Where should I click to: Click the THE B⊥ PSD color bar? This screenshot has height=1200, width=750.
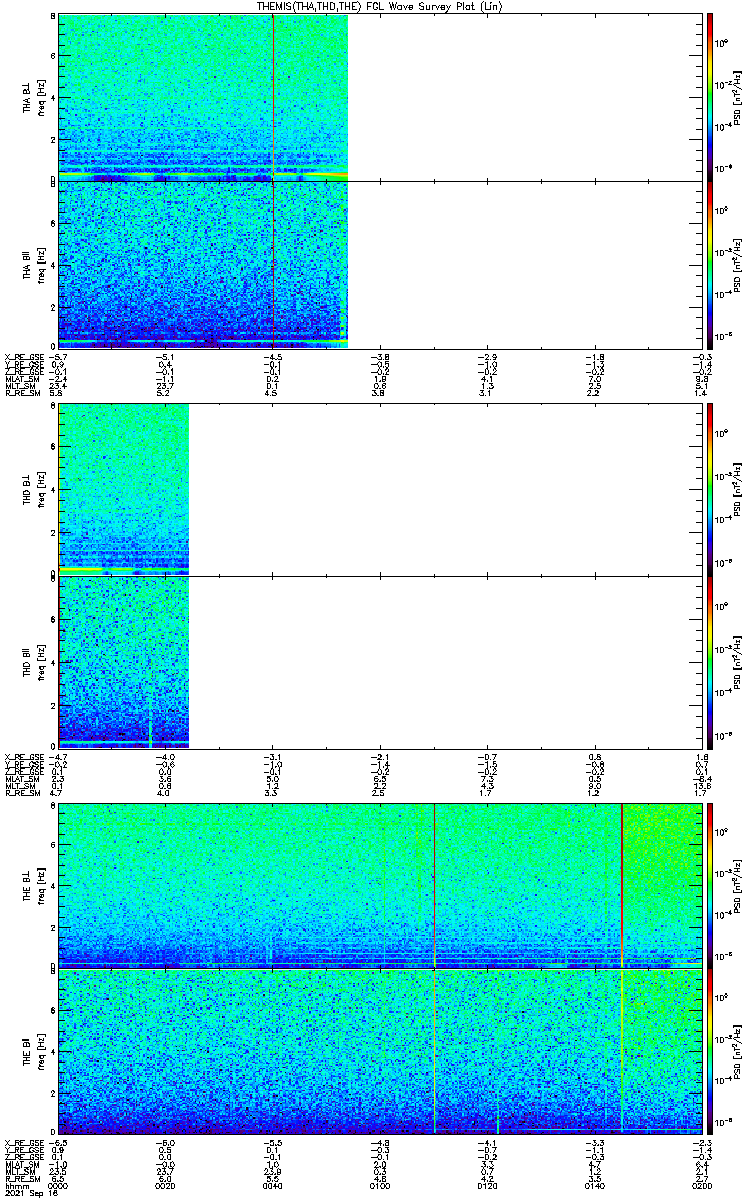[710, 885]
